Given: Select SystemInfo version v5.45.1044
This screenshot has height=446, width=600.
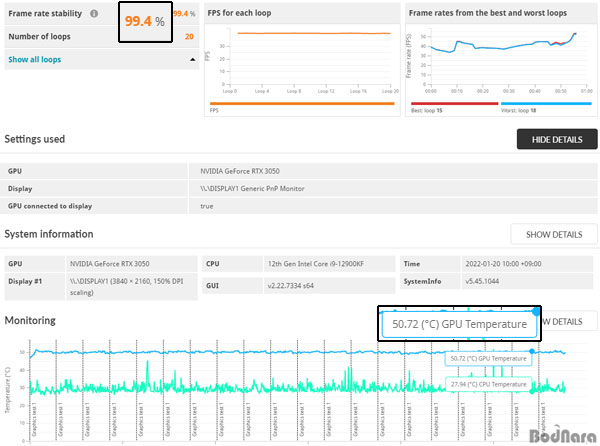Looking at the screenshot, I should [482, 281].
